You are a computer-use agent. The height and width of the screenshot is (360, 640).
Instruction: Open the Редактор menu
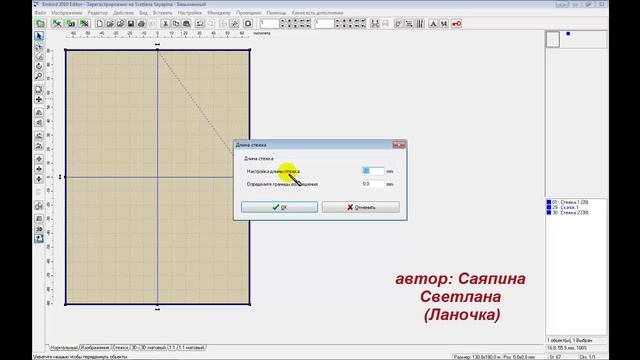click(x=98, y=13)
